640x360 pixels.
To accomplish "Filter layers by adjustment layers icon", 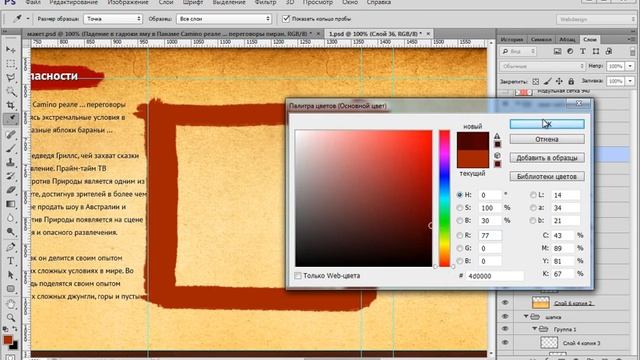I will pyautogui.click(x=570, y=51).
